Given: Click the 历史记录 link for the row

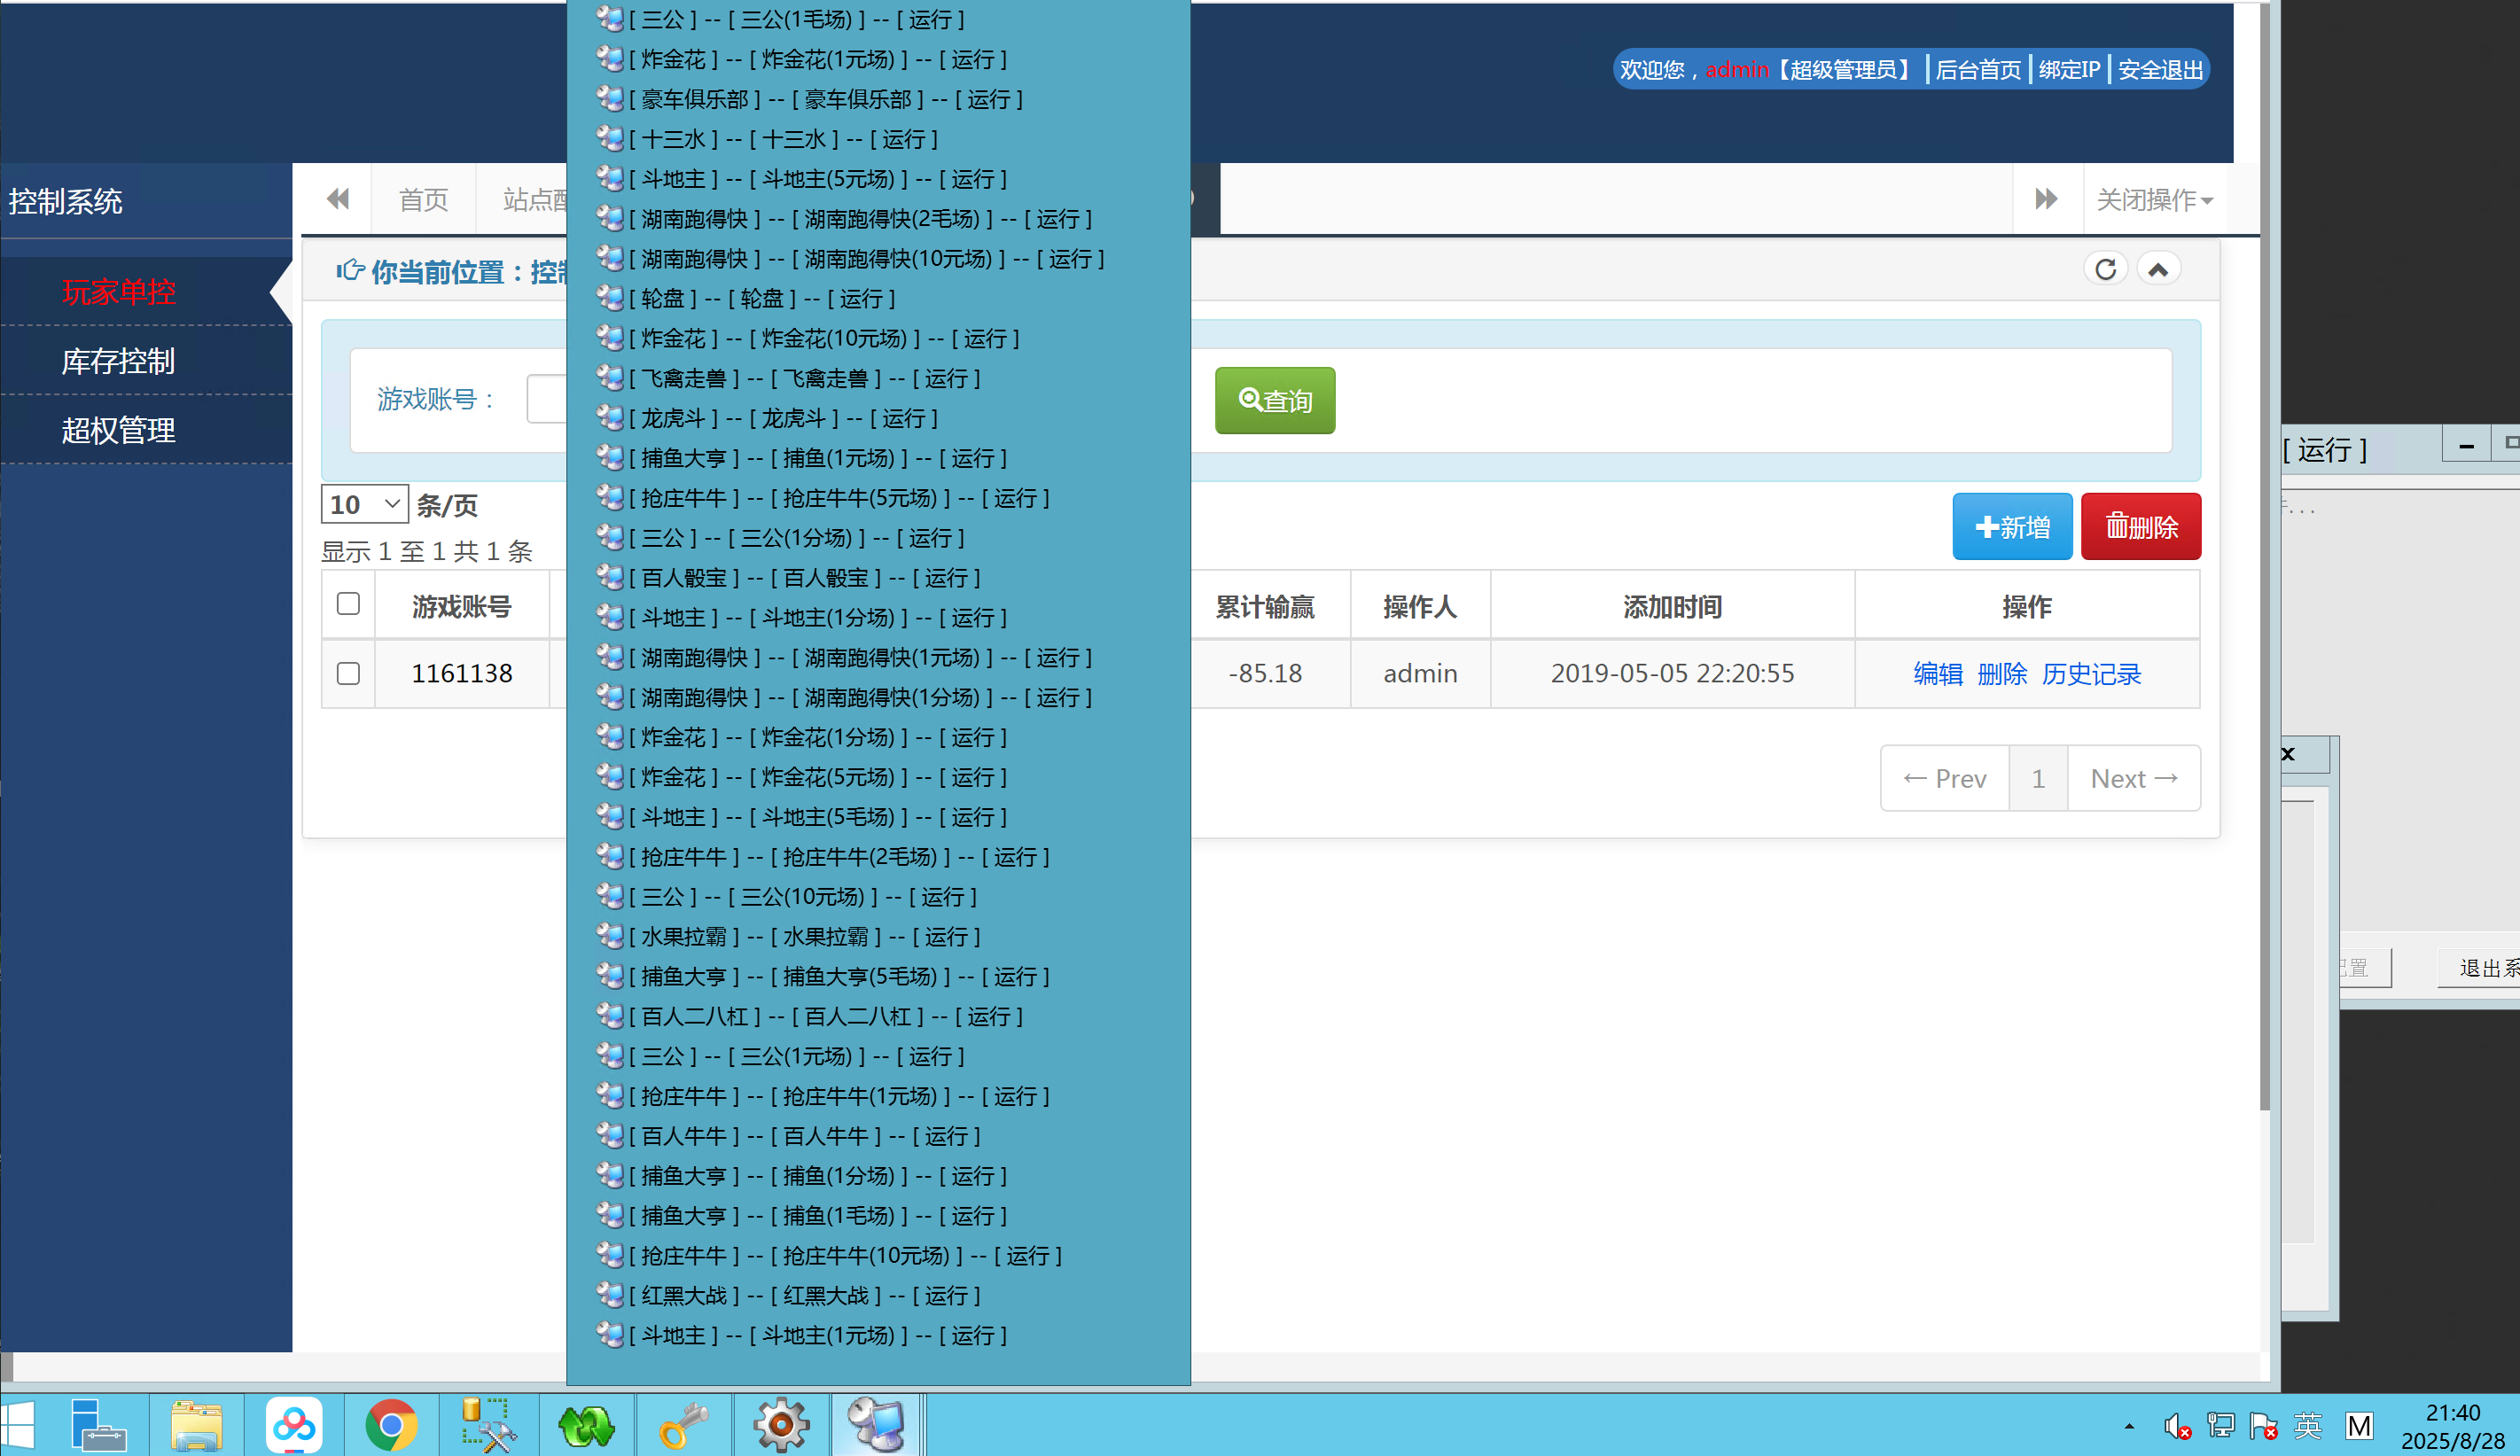Looking at the screenshot, I should (x=2091, y=674).
